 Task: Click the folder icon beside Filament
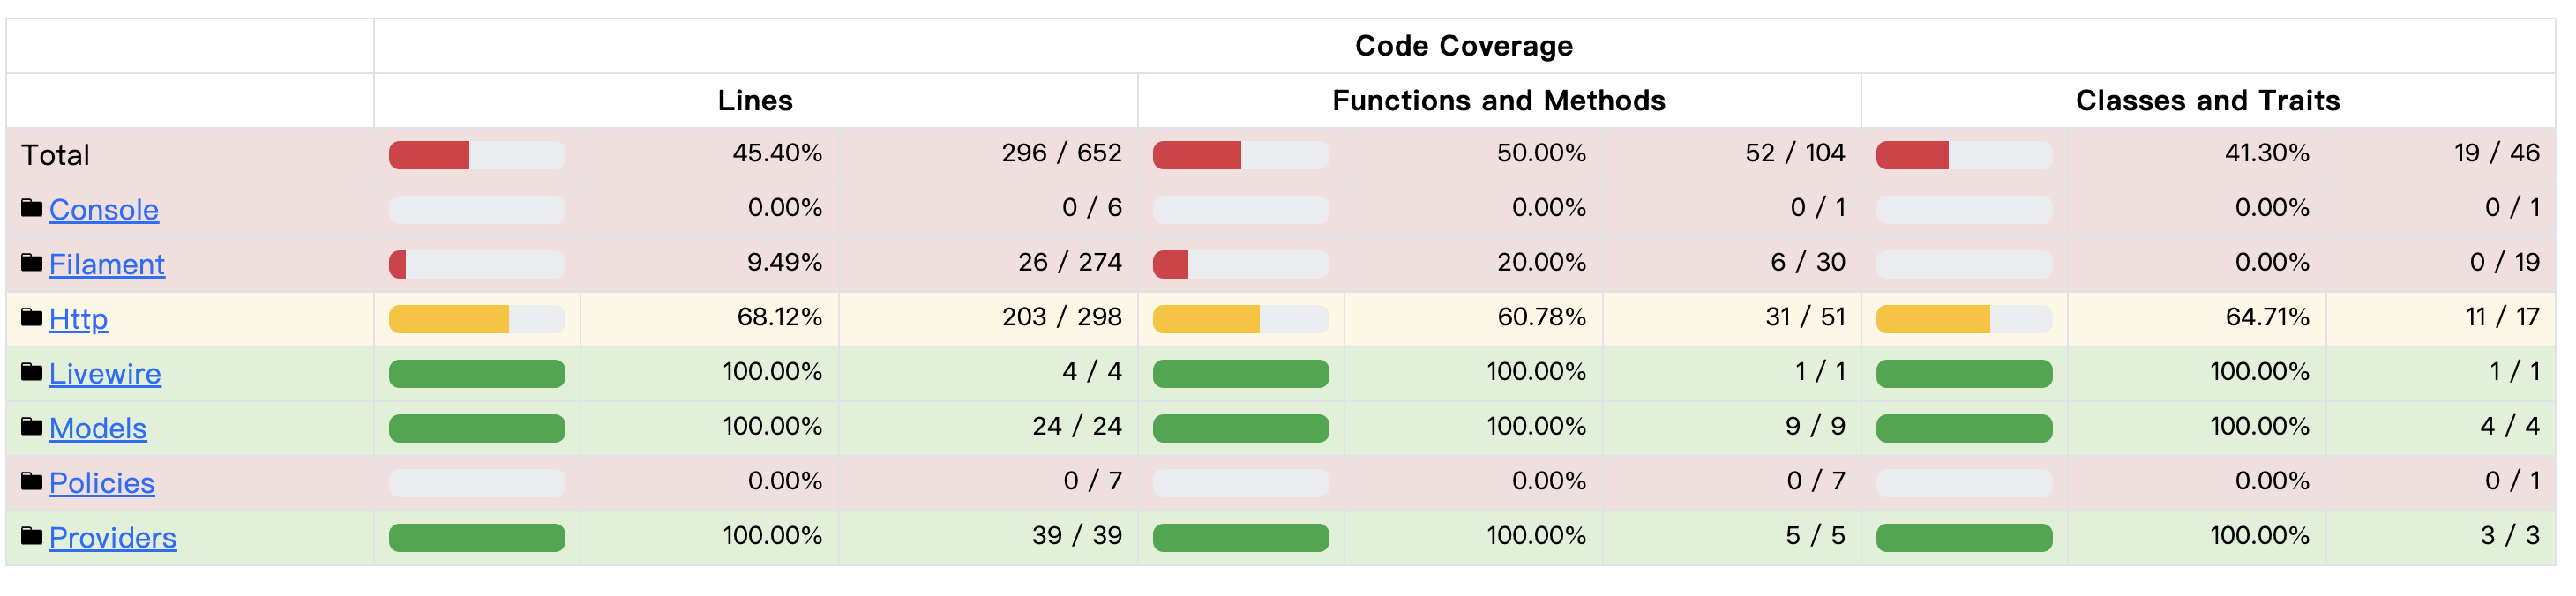click(x=32, y=264)
